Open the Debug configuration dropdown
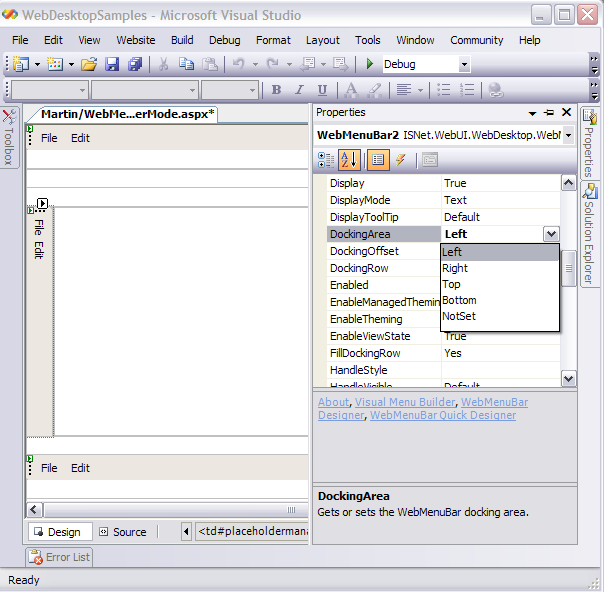 [x=464, y=64]
